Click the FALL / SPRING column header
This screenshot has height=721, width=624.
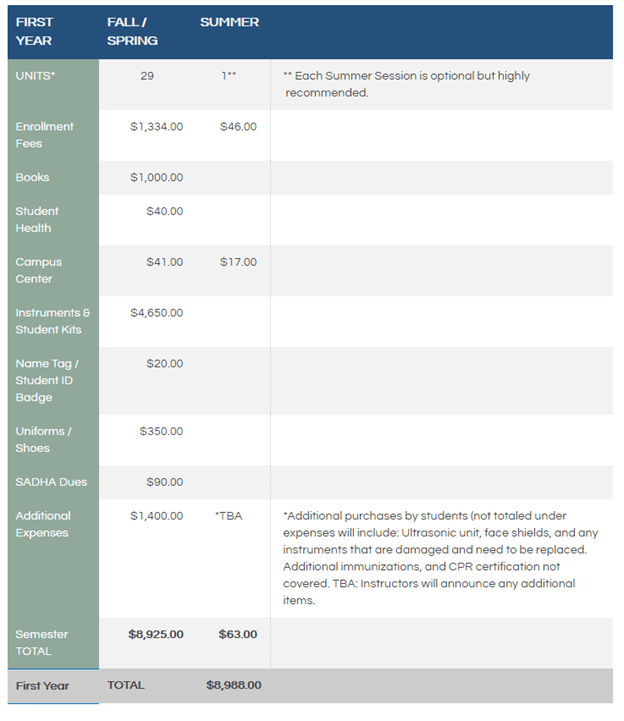(x=132, y=31)
